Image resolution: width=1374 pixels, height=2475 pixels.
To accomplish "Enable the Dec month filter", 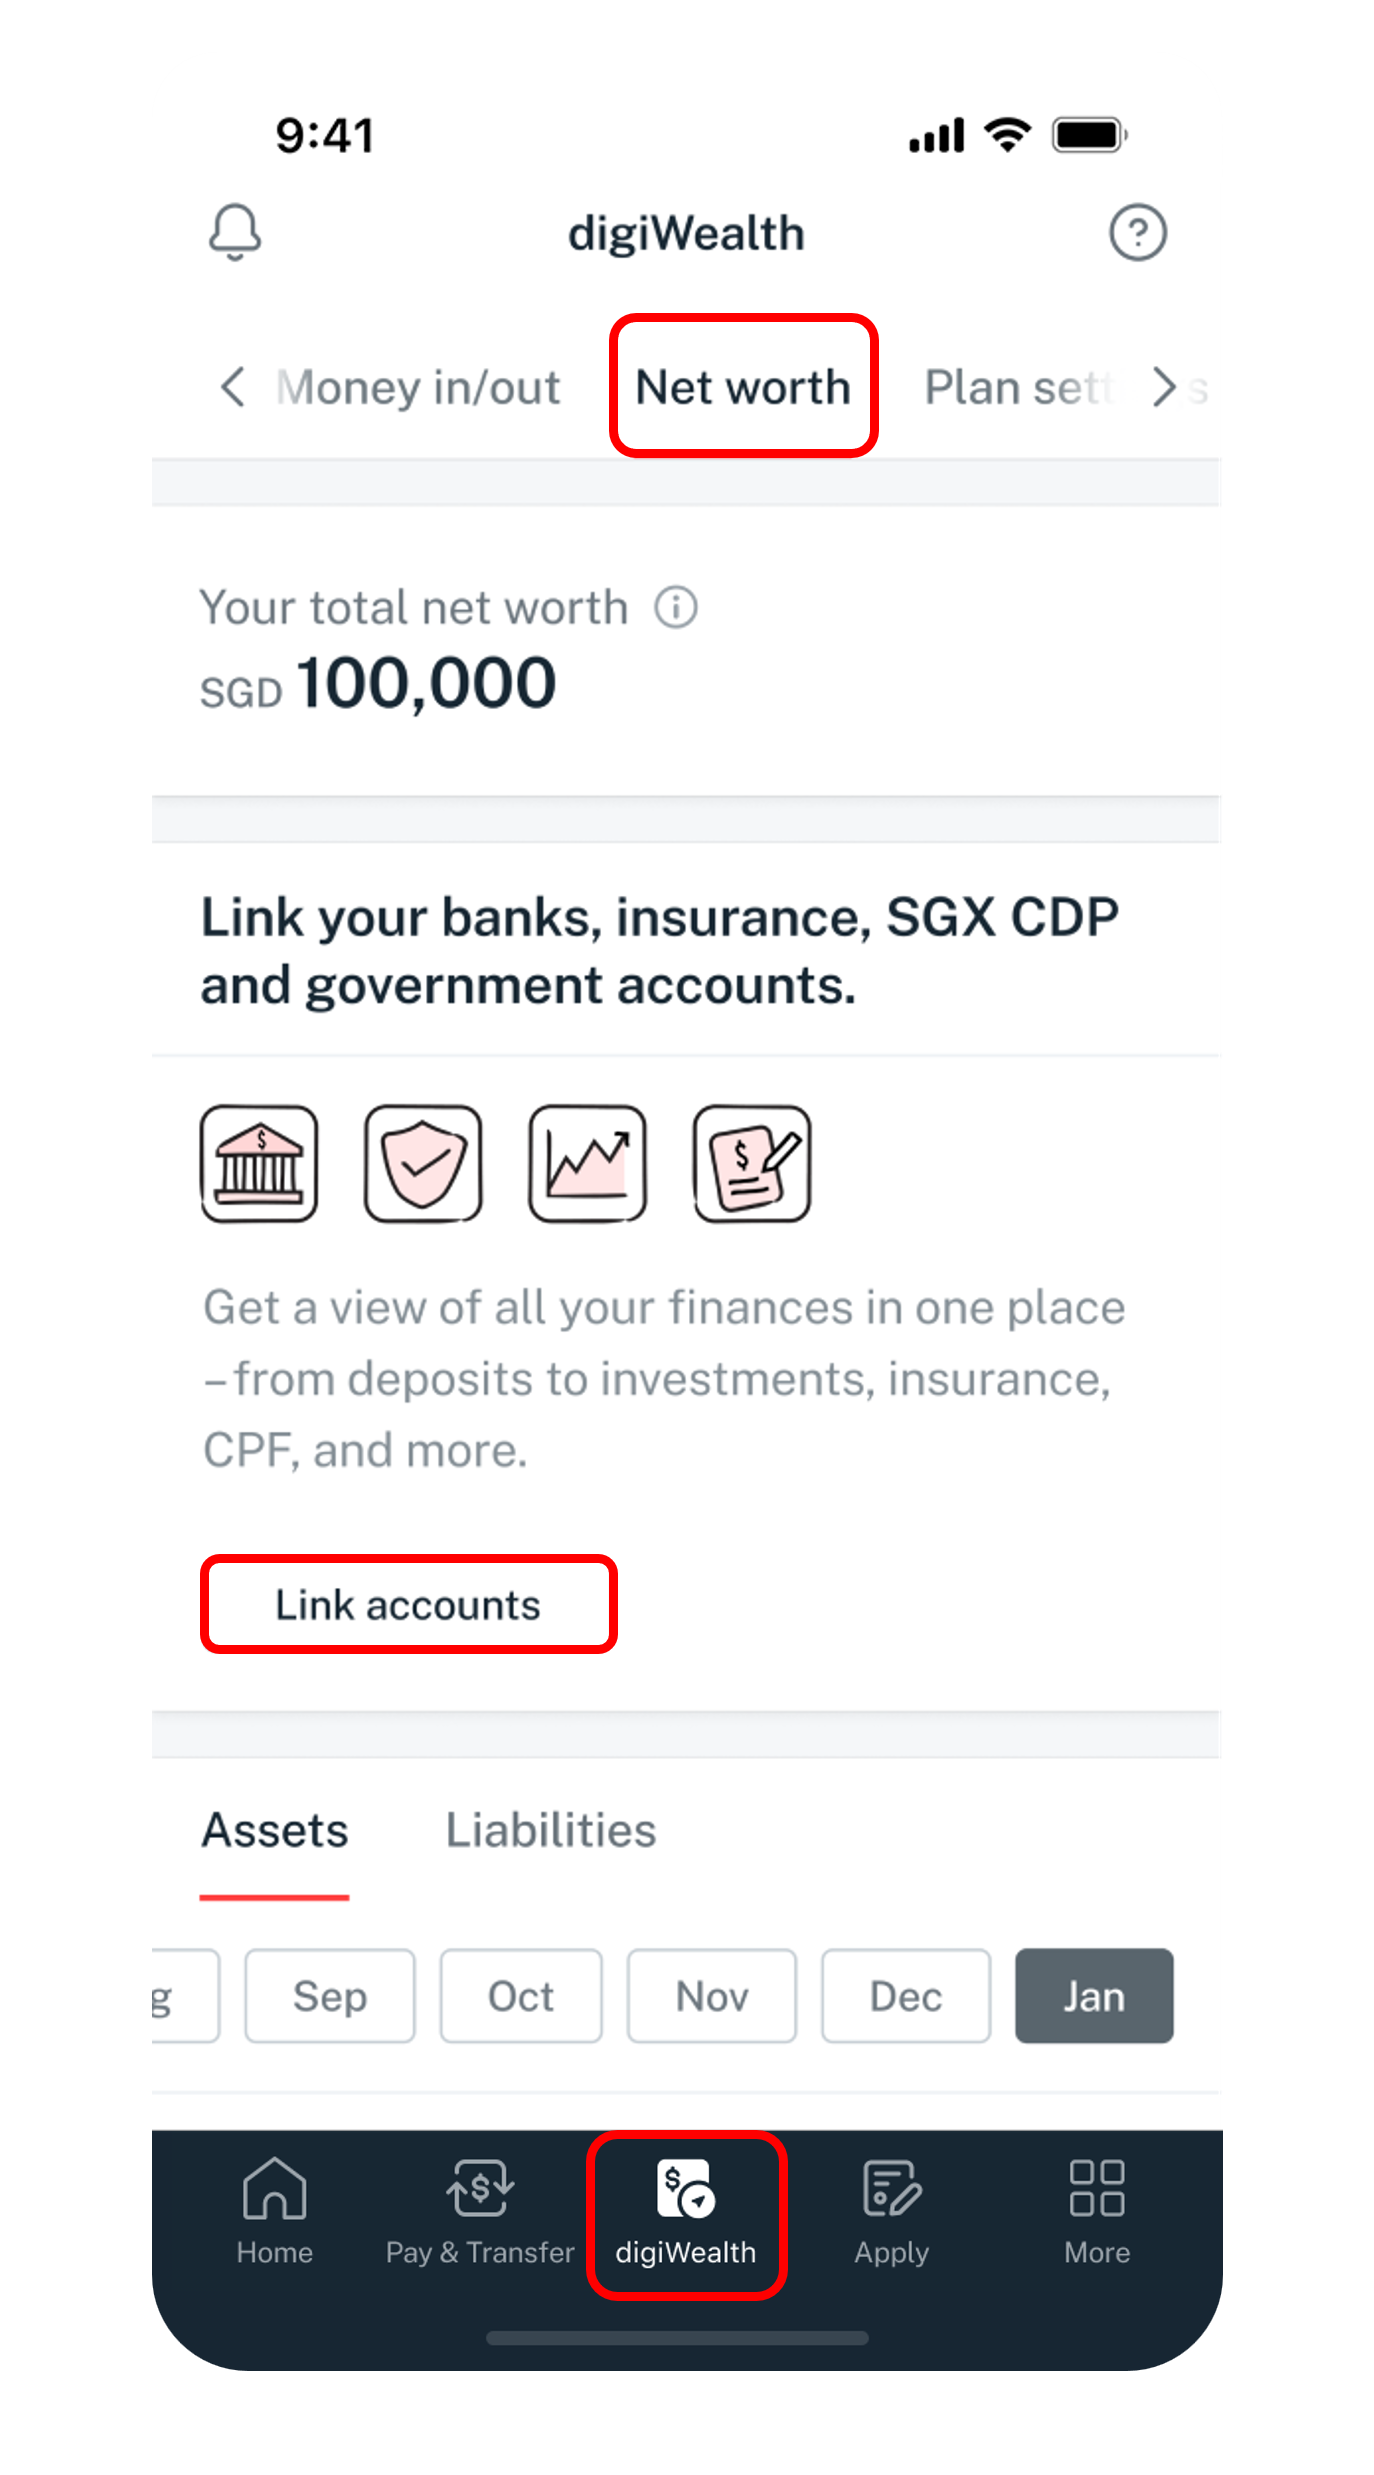I will click(905, 1995).
